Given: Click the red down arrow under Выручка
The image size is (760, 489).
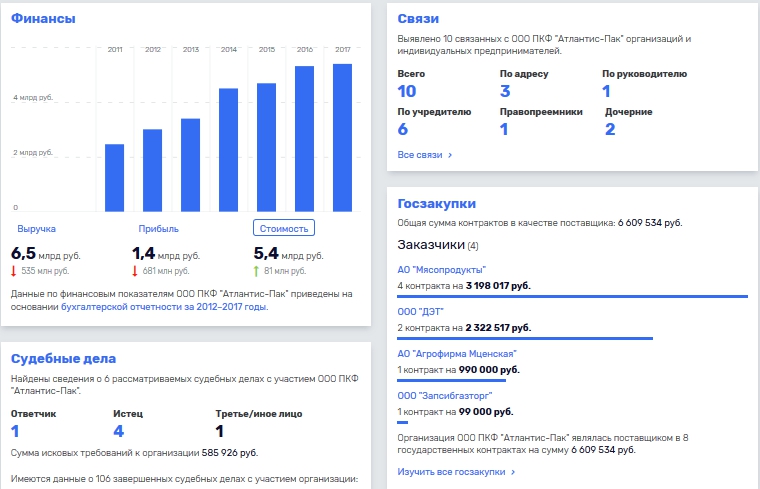Looking at the screenshot, I should coord(14,271).
